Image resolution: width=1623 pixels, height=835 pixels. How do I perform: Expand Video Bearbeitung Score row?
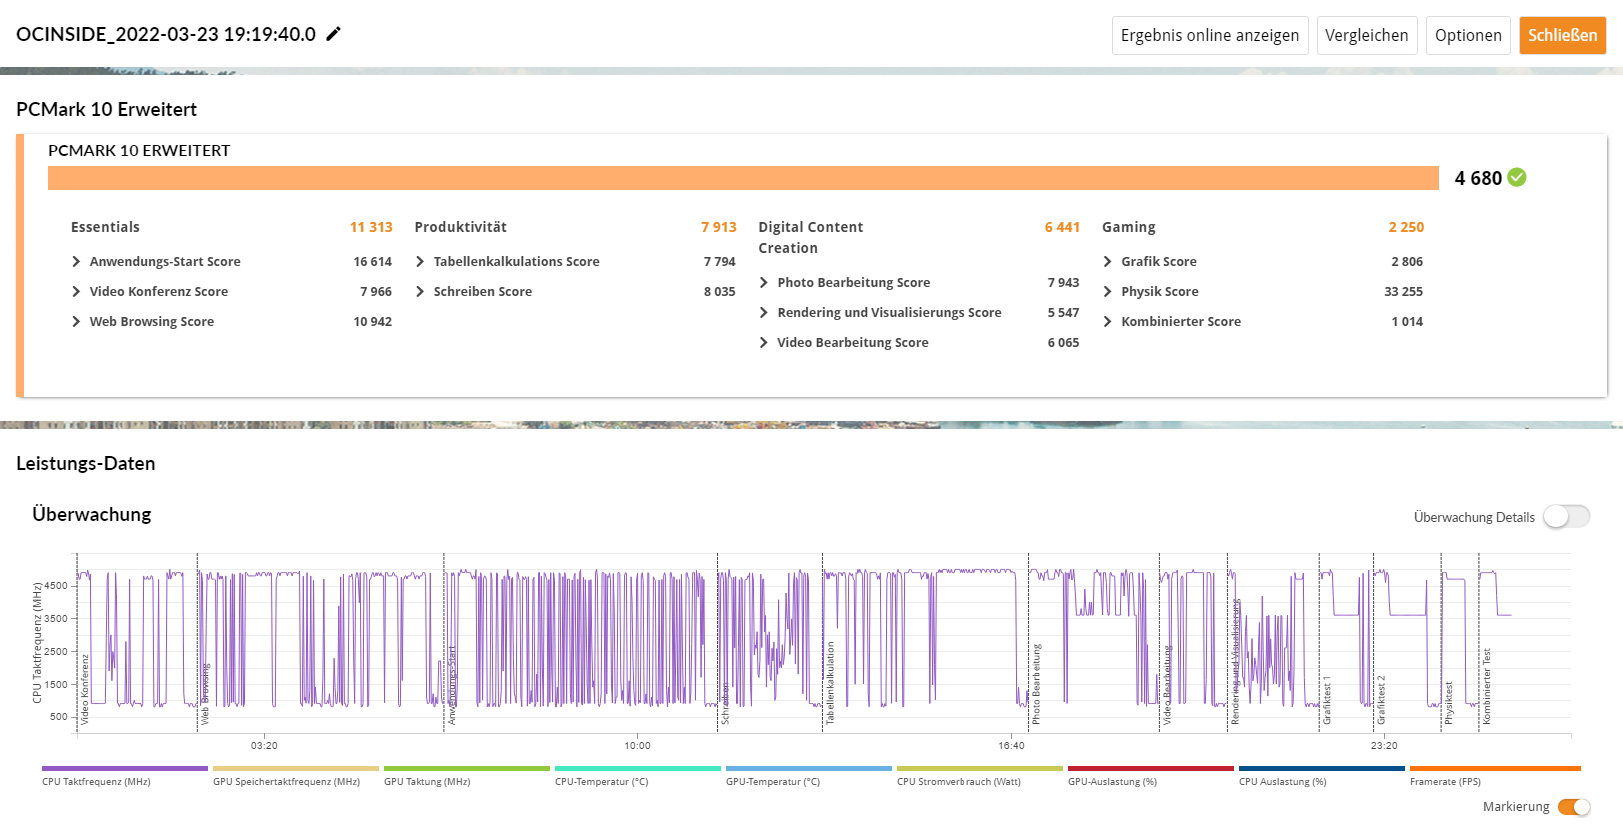pos(764,343)
